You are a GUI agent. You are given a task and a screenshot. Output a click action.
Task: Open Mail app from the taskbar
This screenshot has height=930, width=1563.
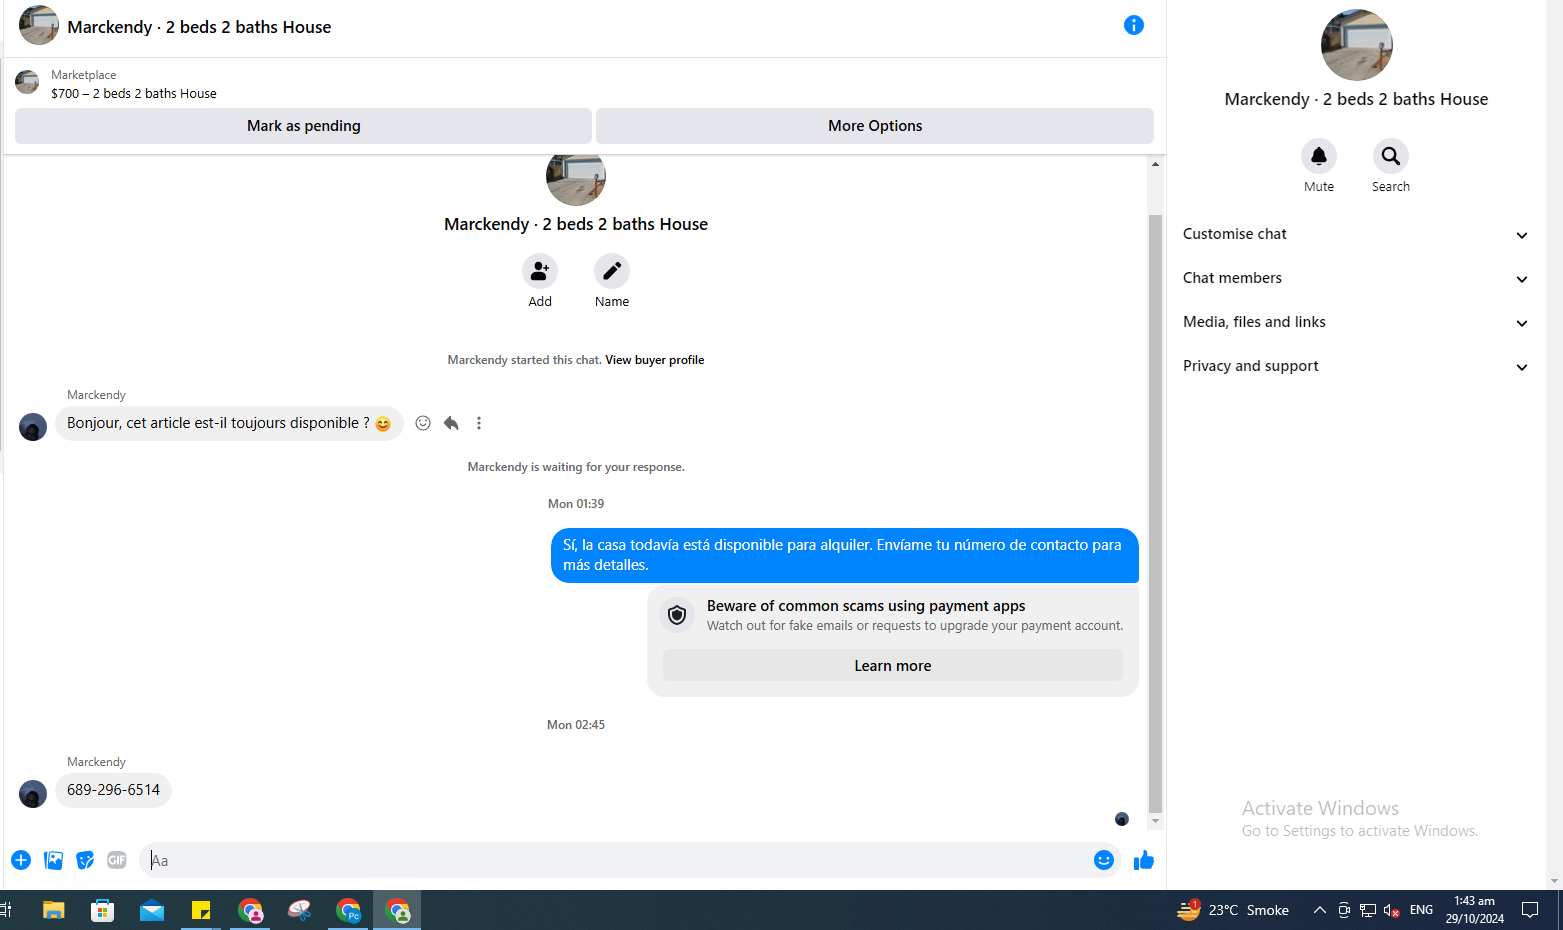click(152, 910)
